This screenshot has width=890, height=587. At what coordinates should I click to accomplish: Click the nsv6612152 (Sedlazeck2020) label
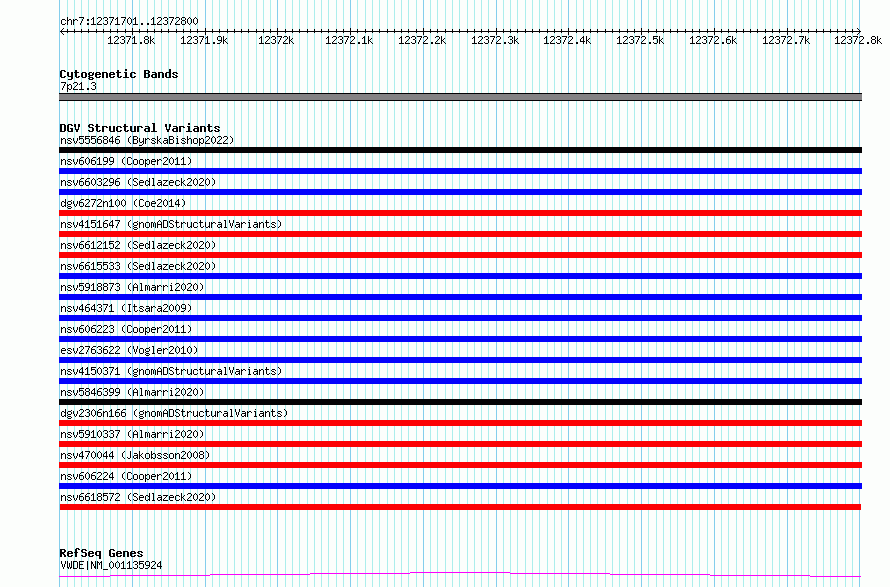[138, 245]
